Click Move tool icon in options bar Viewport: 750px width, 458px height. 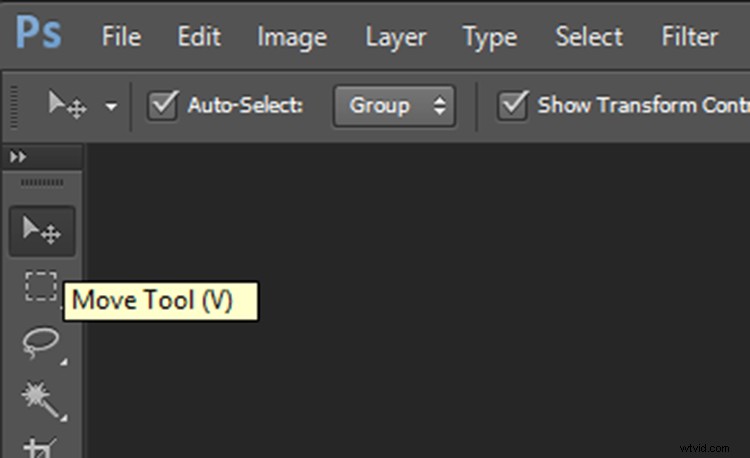point(68,106)
